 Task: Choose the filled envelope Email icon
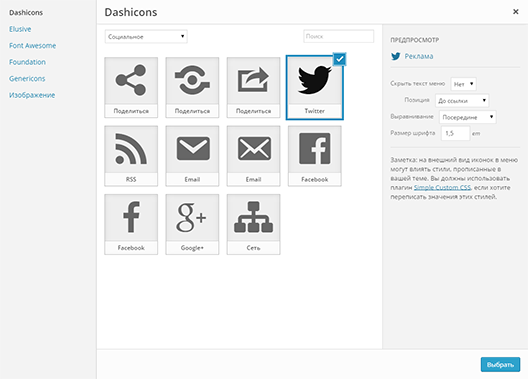192,156
